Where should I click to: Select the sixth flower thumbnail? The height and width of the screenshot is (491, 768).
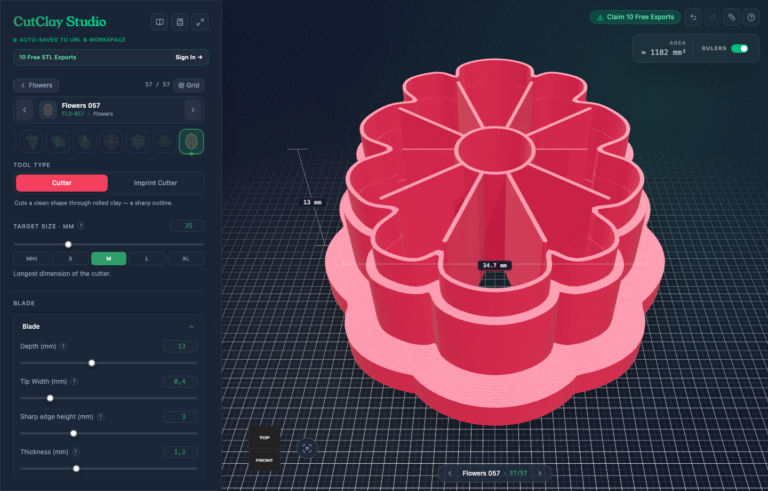pyautogui.click(x=165, y=142)
